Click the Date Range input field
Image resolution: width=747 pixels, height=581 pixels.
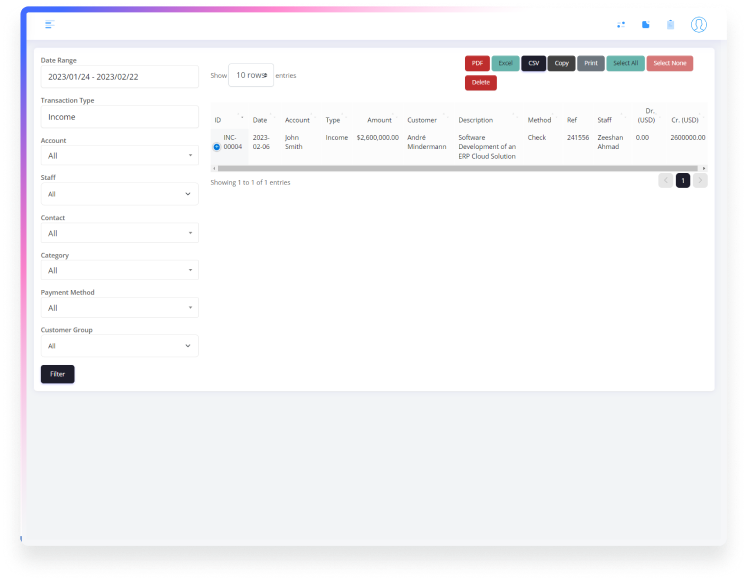119,77
